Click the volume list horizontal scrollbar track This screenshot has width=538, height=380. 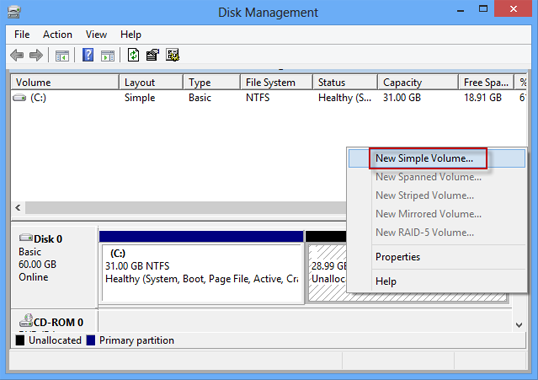pyautogui.click(x=185, y=207)
